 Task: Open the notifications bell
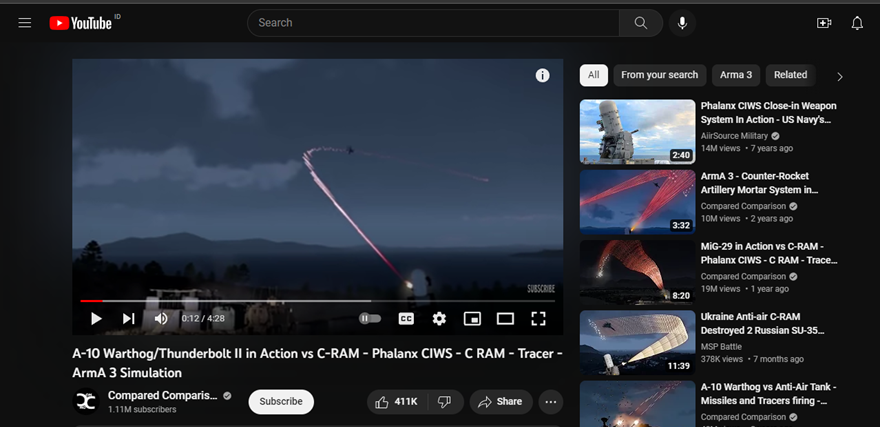857,23
